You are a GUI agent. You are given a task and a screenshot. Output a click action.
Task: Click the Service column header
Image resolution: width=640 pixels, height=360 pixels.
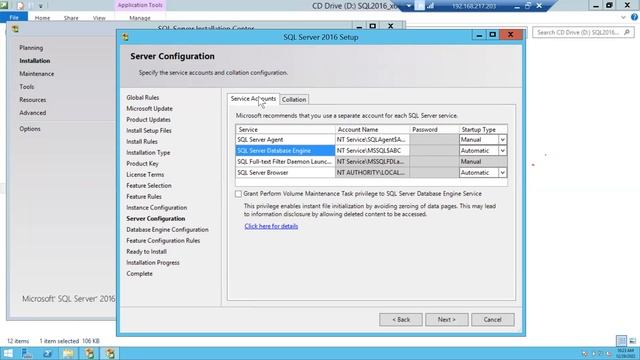[285, 129]
